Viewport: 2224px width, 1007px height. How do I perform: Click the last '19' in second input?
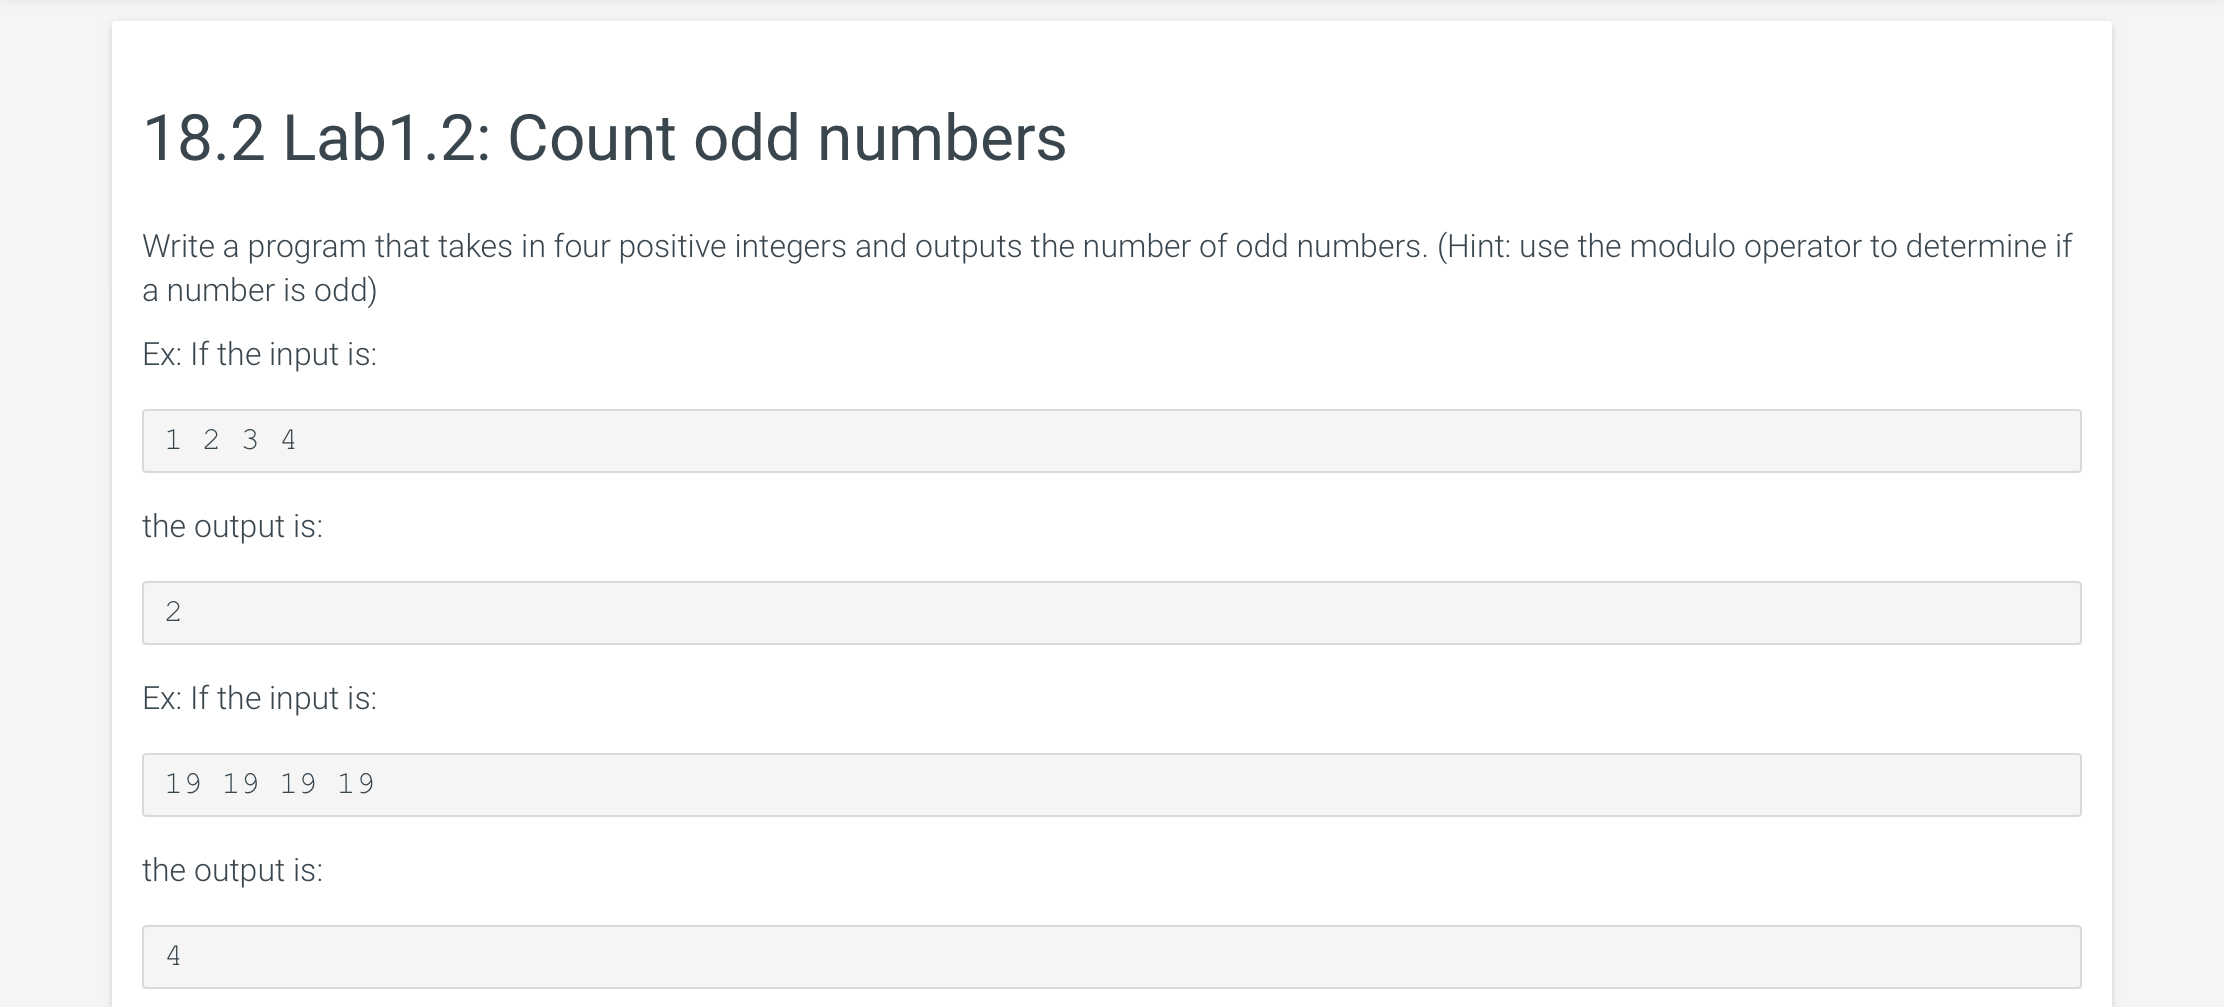coord(356,784)
